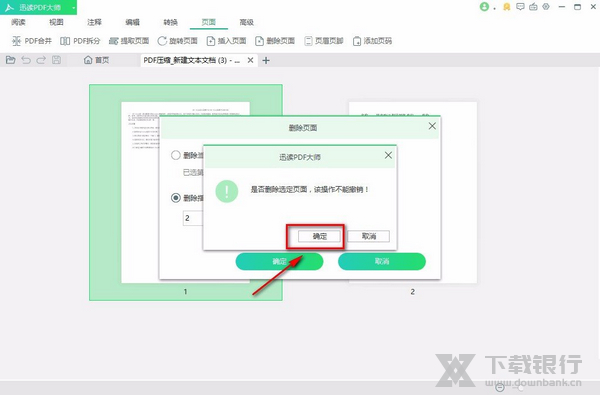The width and height of the screenshot is (600, 395).
Task: Click the open file folder icon
Action: 11,60
